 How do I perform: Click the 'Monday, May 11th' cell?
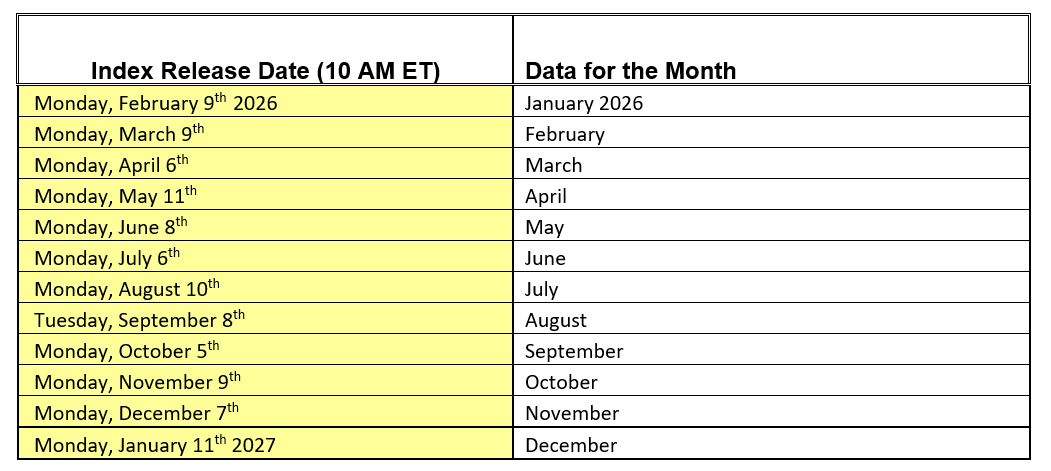(x=116, y=195)
